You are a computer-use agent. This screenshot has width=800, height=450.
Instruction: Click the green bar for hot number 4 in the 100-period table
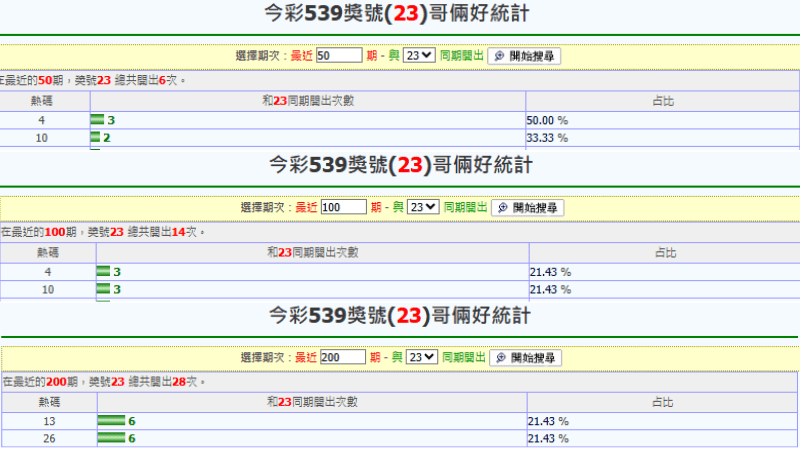tap(103, 271)
